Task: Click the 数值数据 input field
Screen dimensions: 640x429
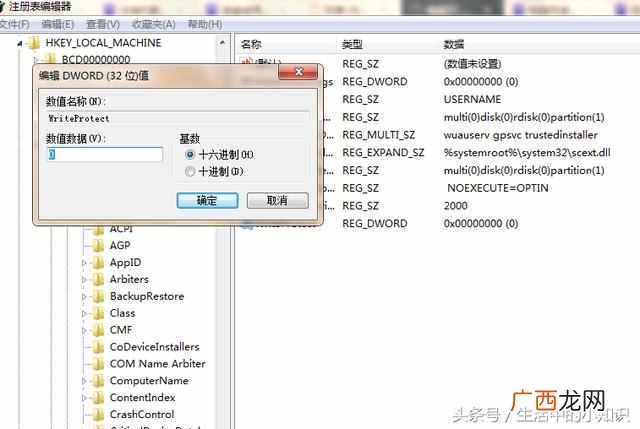Action: 105,154
